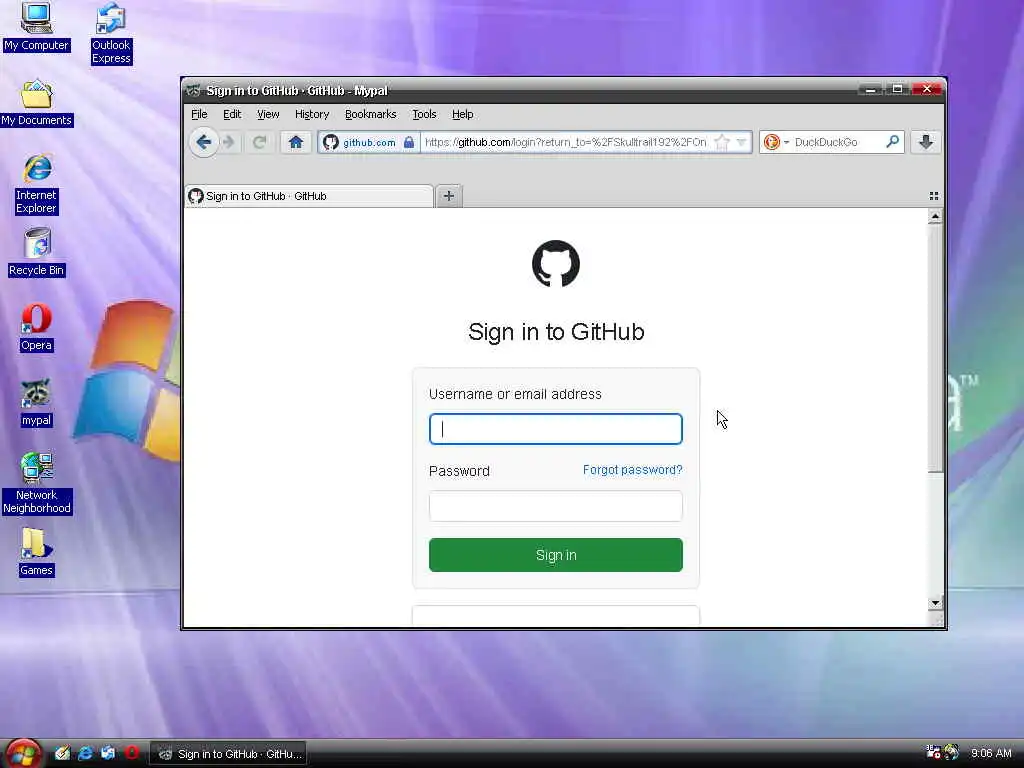This screenshot has width=1024, height=768.
Task: Open the File menu
Action: pos(199,114)
